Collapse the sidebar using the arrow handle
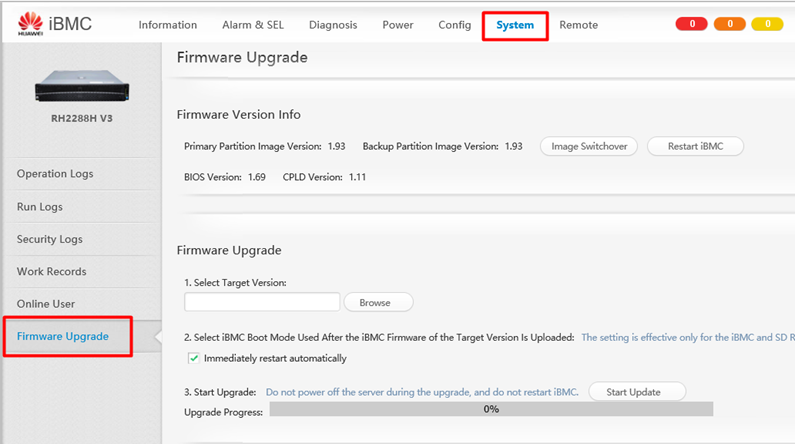Screen dimensions: 795x444 (155, 337)
